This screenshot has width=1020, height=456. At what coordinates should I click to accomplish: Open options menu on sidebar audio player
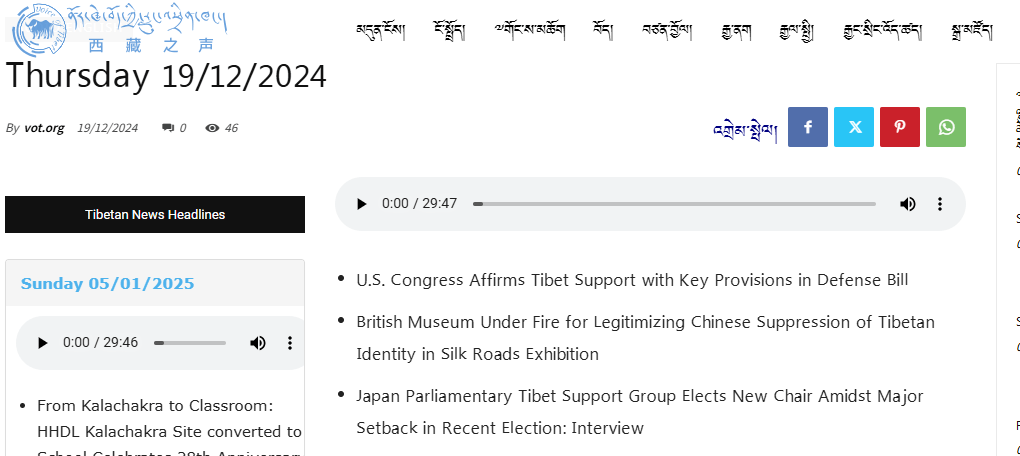point(290,343)
